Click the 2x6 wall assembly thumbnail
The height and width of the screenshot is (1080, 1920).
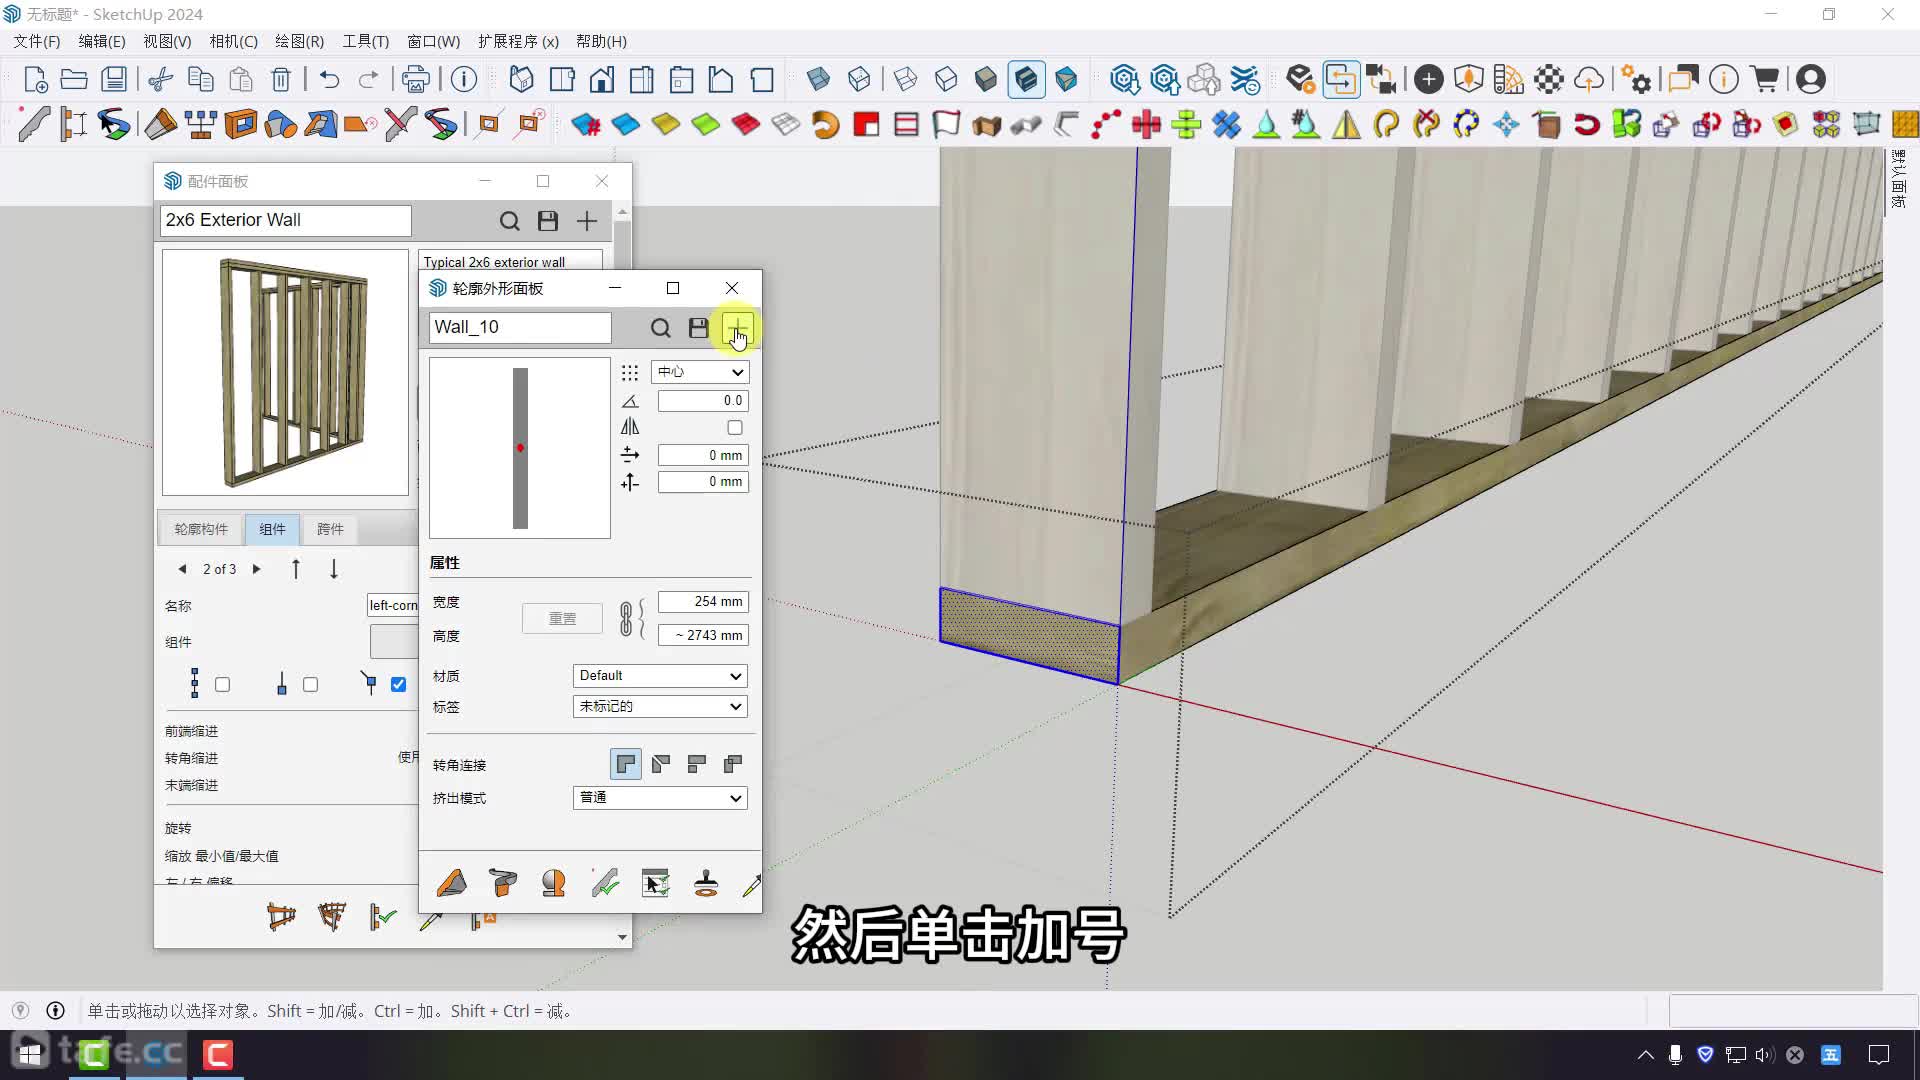[286, 372]
